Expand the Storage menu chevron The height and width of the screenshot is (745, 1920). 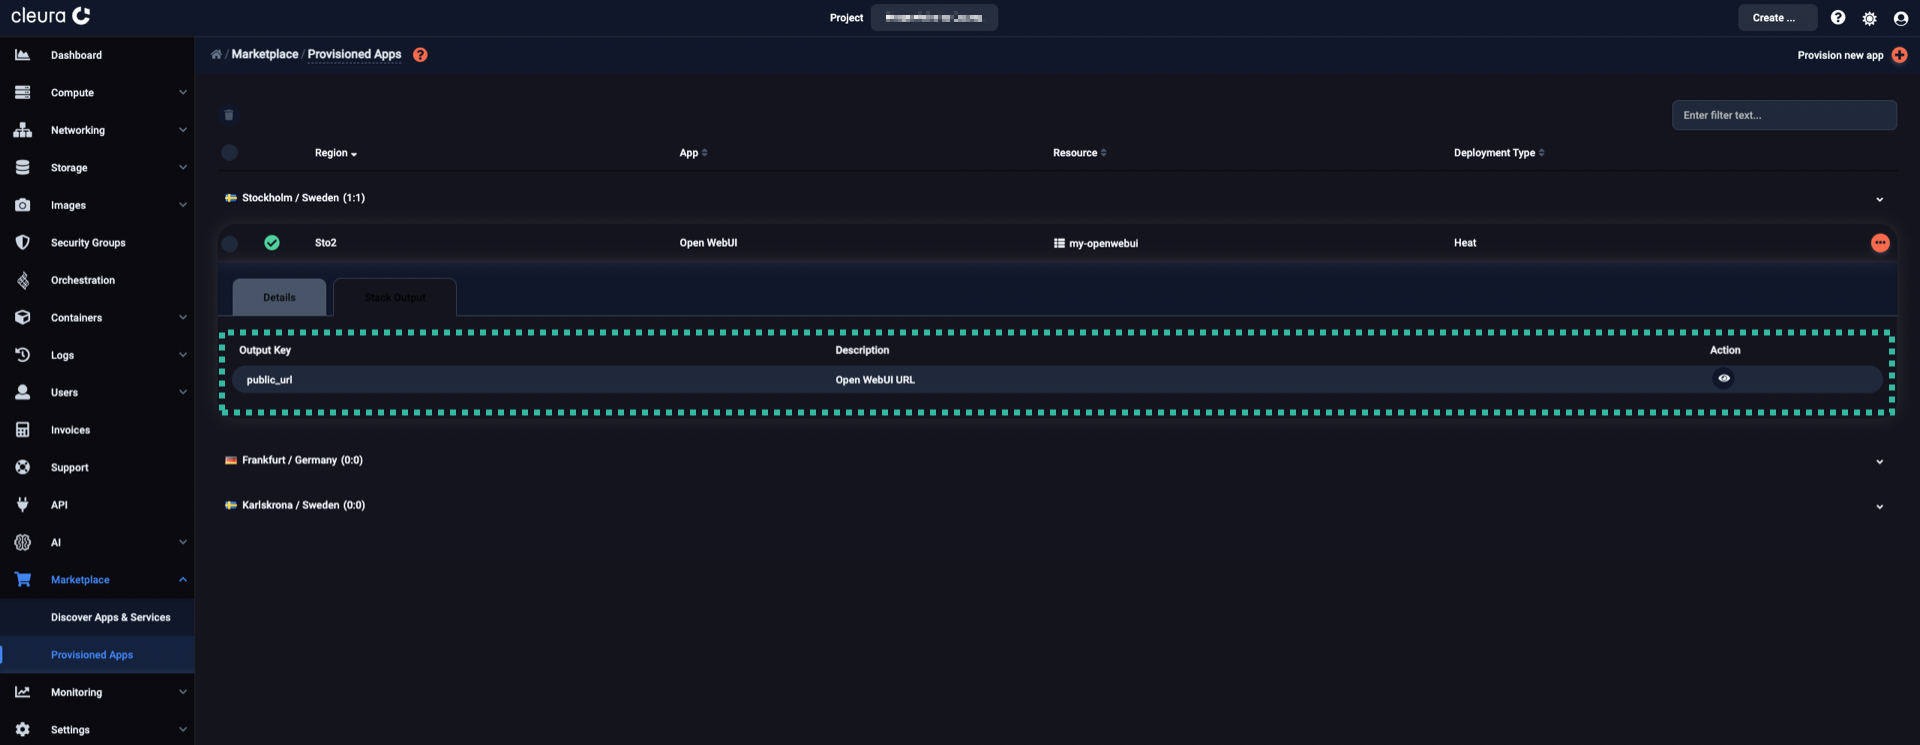coord(183,167)
